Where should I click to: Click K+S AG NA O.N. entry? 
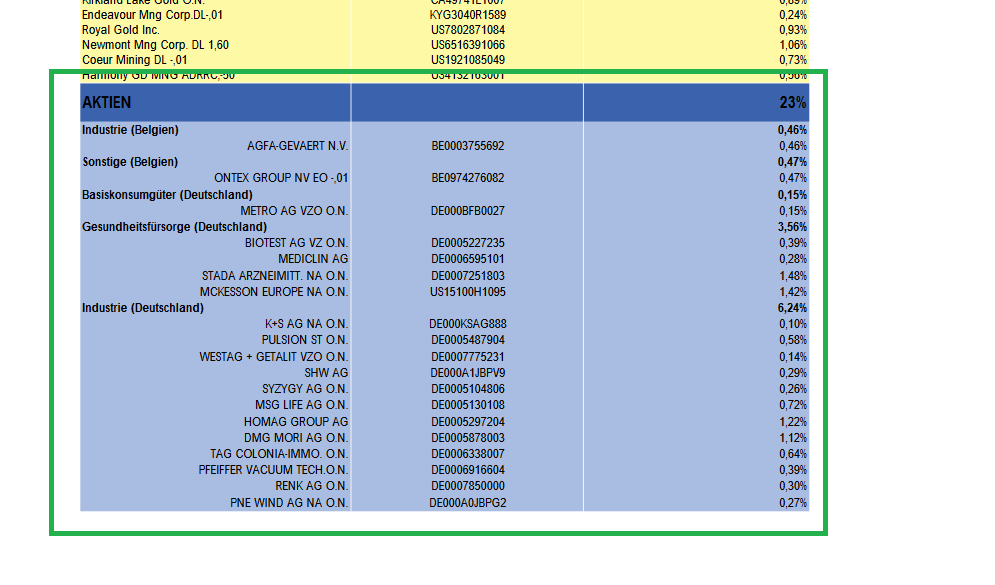click(306, 324)
